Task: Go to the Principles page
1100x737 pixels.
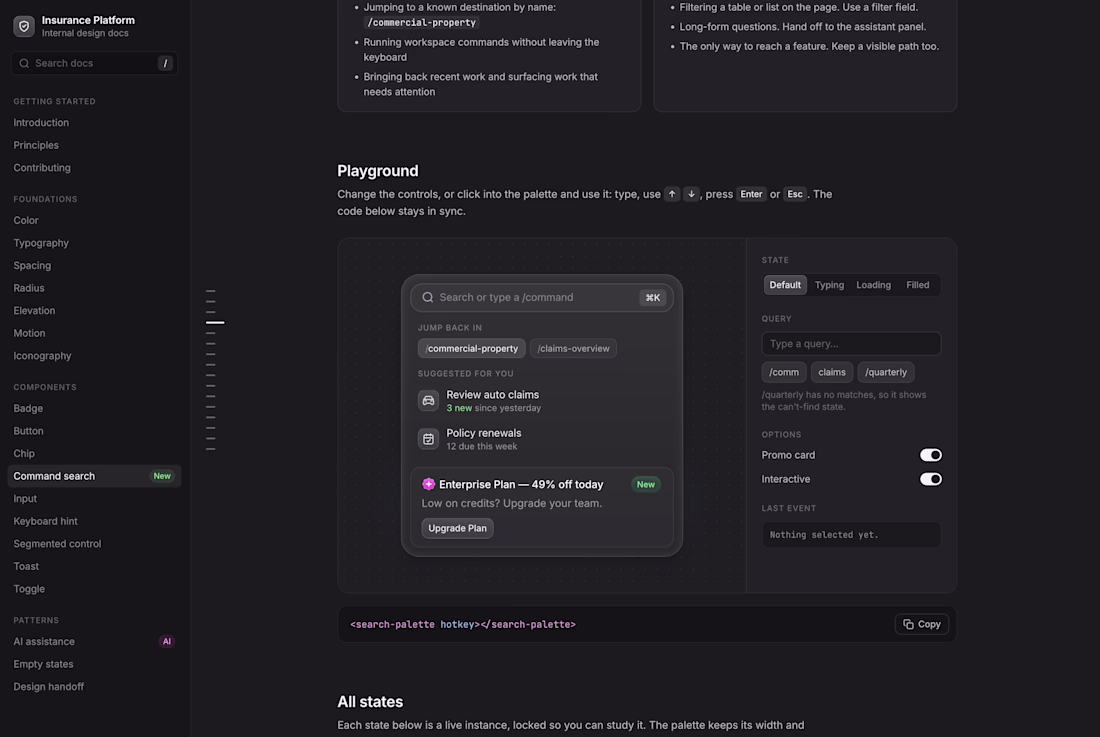Action: pos(36,145)
